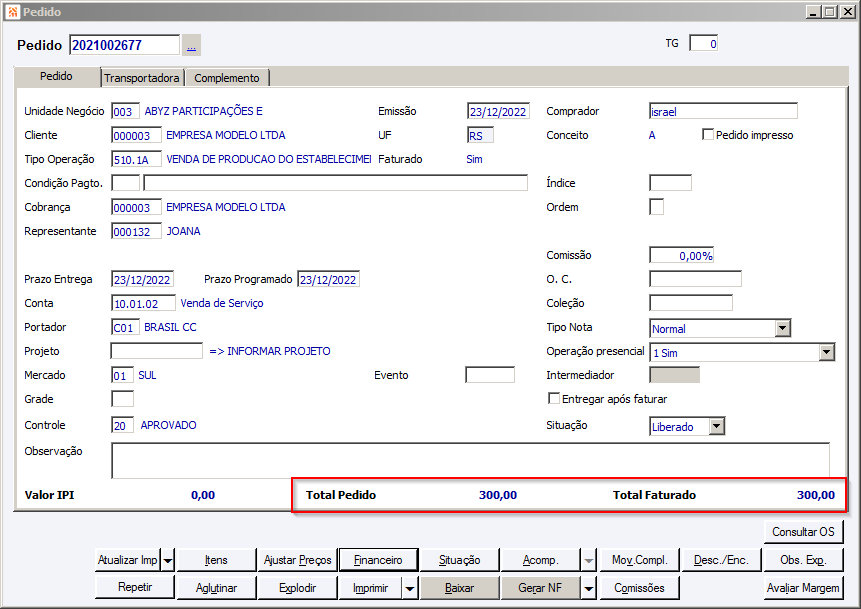Click the Imprimir button

pos(371,588)
